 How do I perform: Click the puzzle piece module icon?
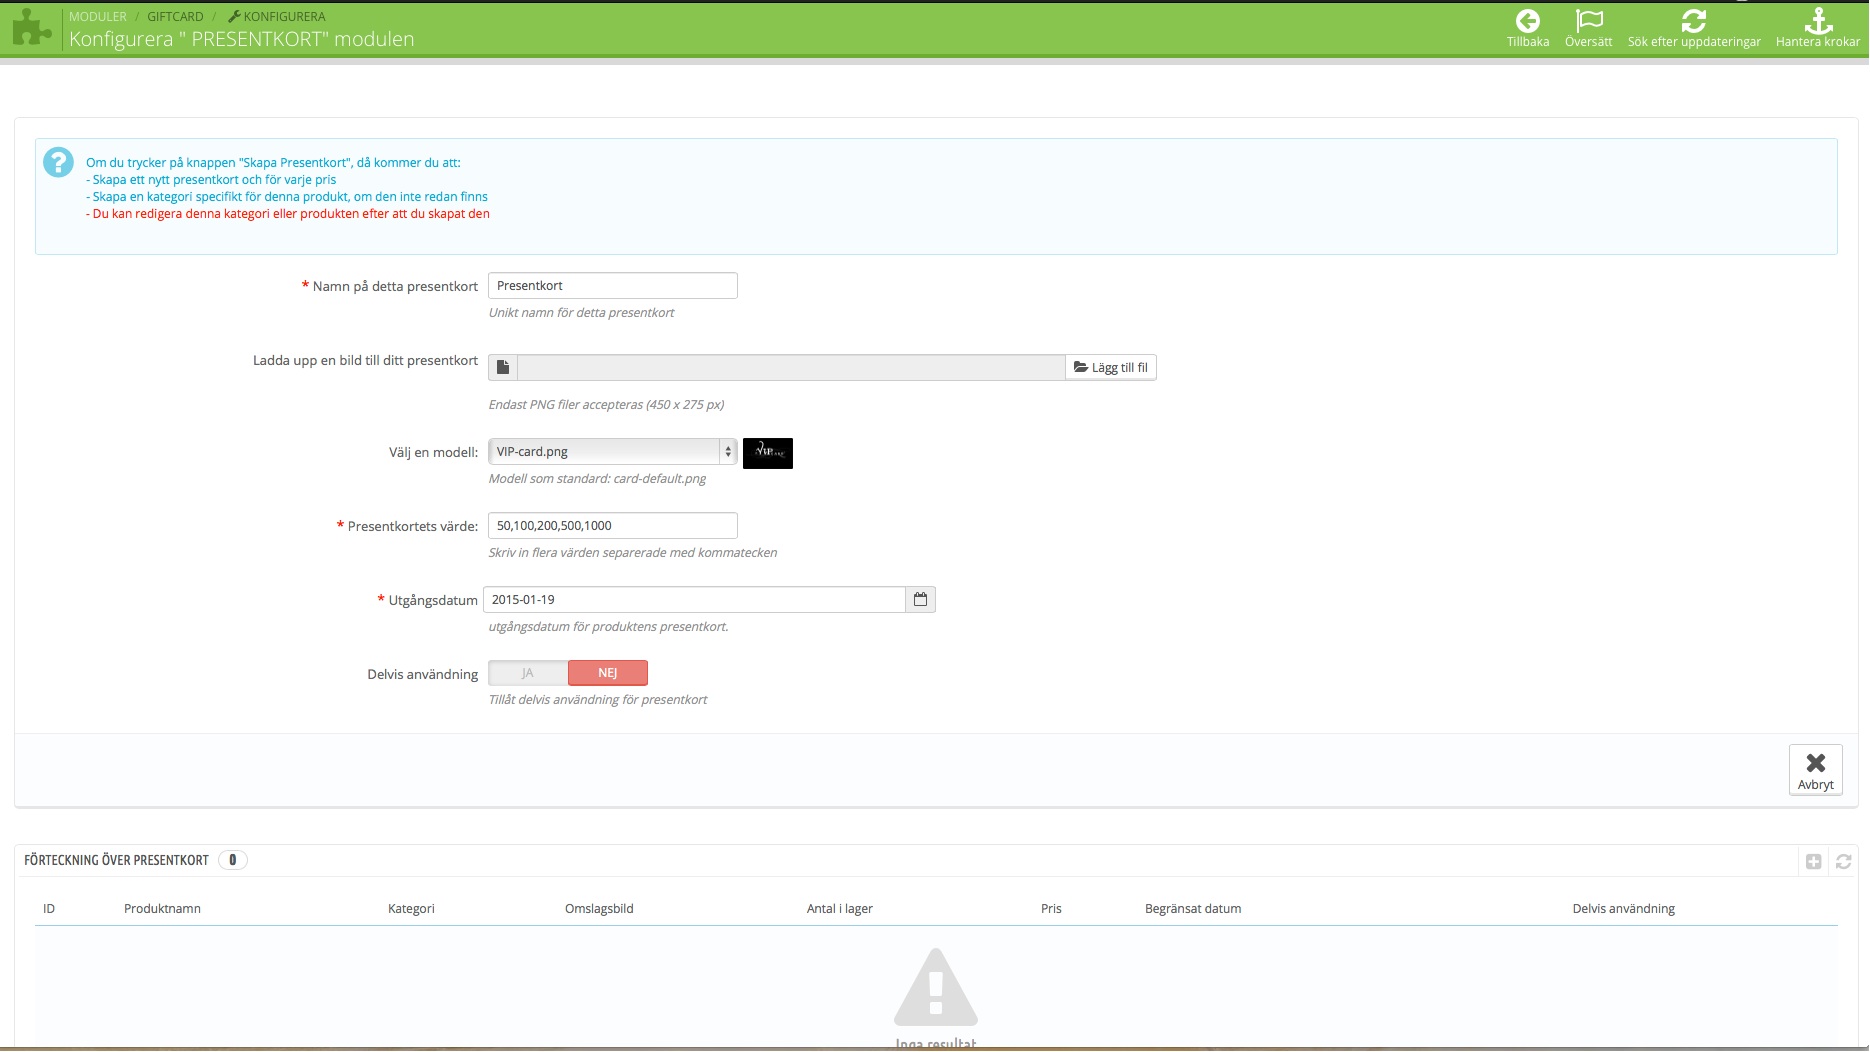pos(32,28)
